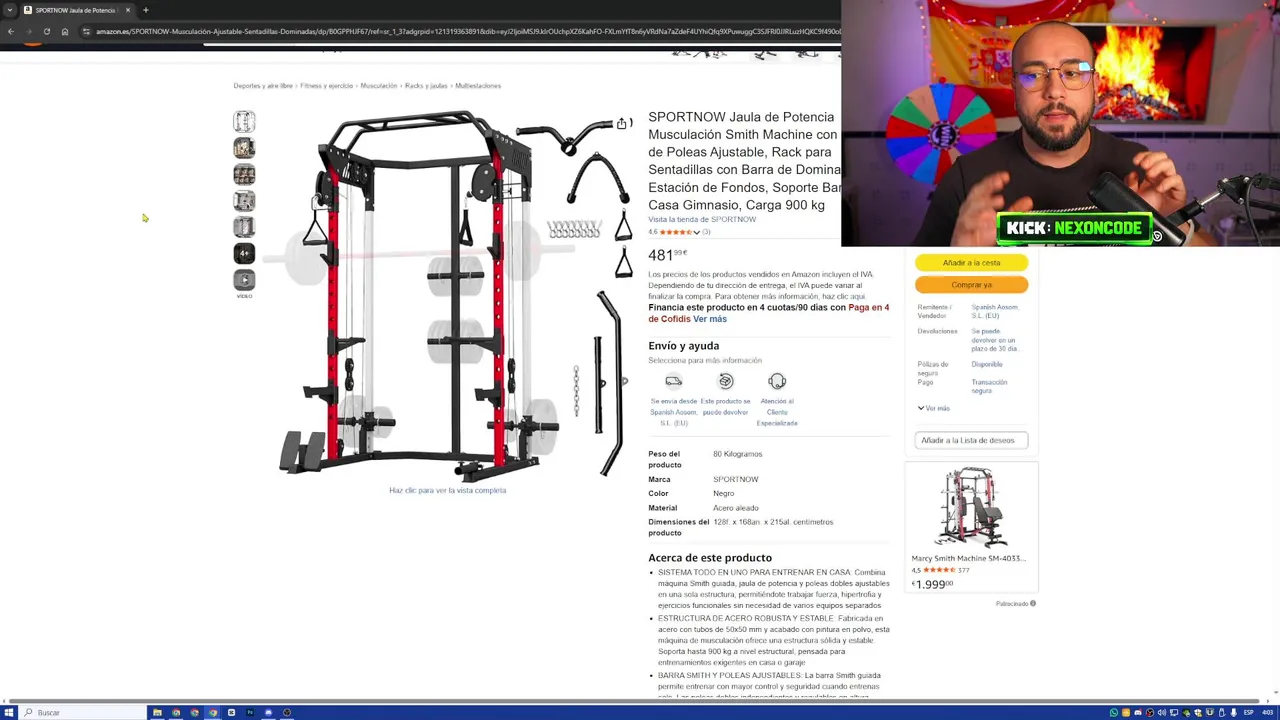This screenshot has height=720, width=1280.
Task: Expand the star rating dropdown arrow
Action: click(x=697, y=232)
